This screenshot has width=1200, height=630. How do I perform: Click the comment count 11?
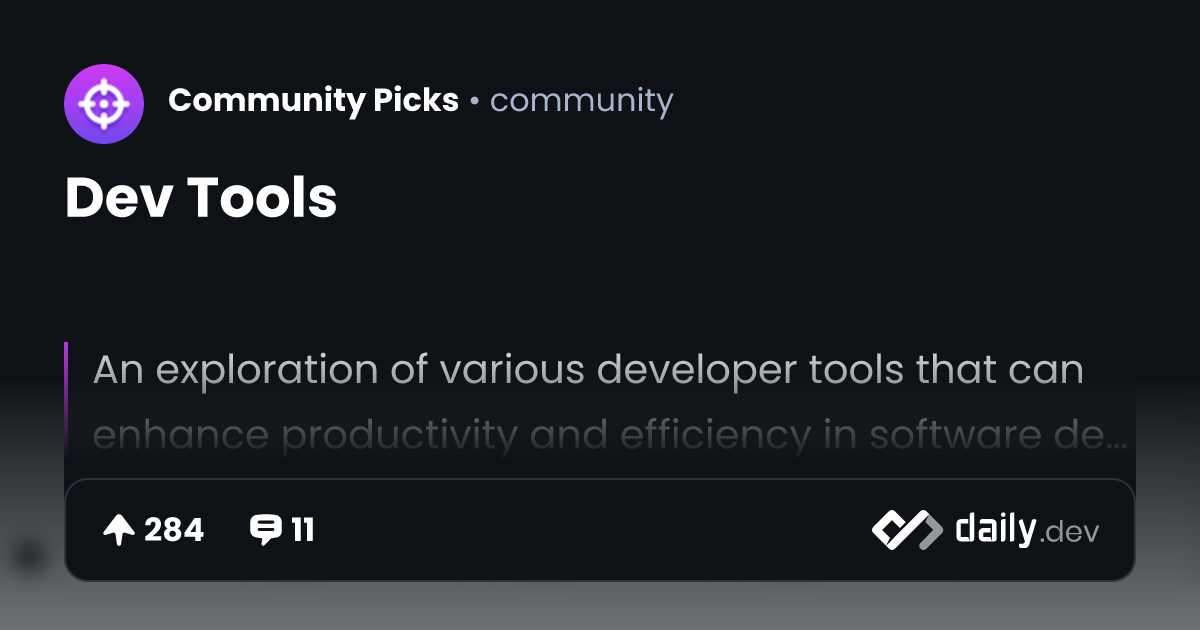tap(302, 530)
